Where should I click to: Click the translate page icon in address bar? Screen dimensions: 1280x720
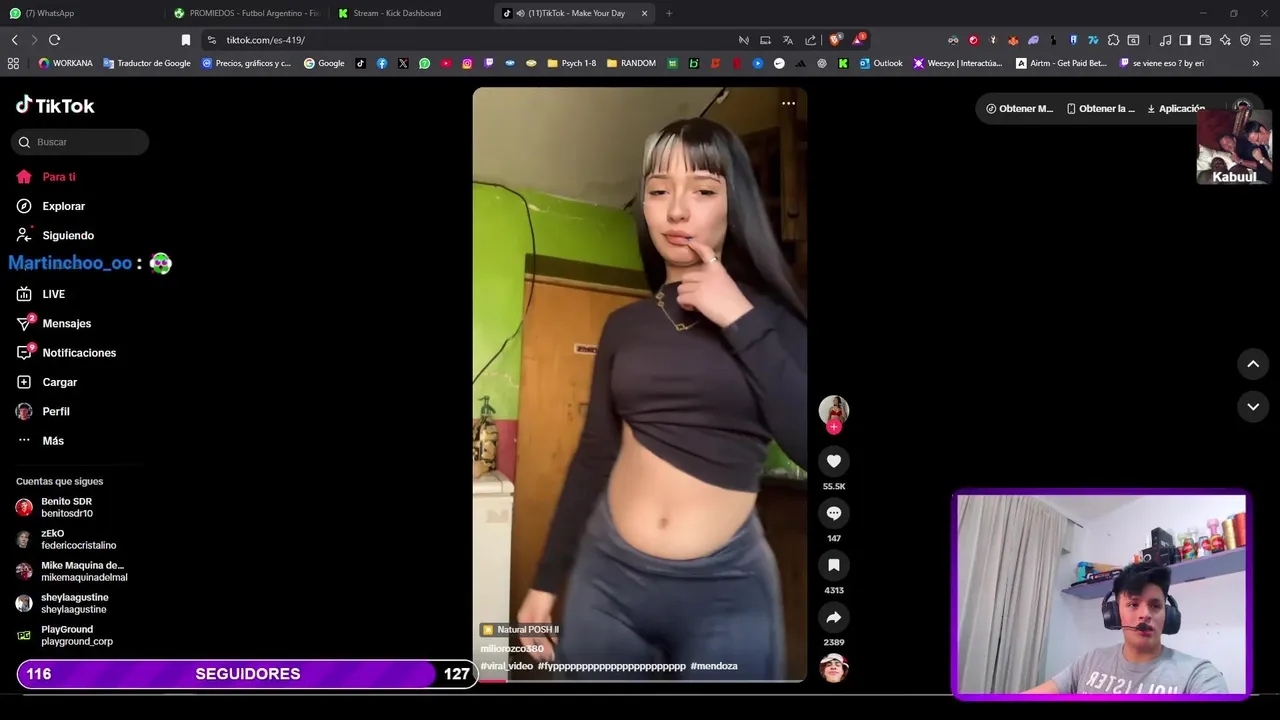pos(787,40)
